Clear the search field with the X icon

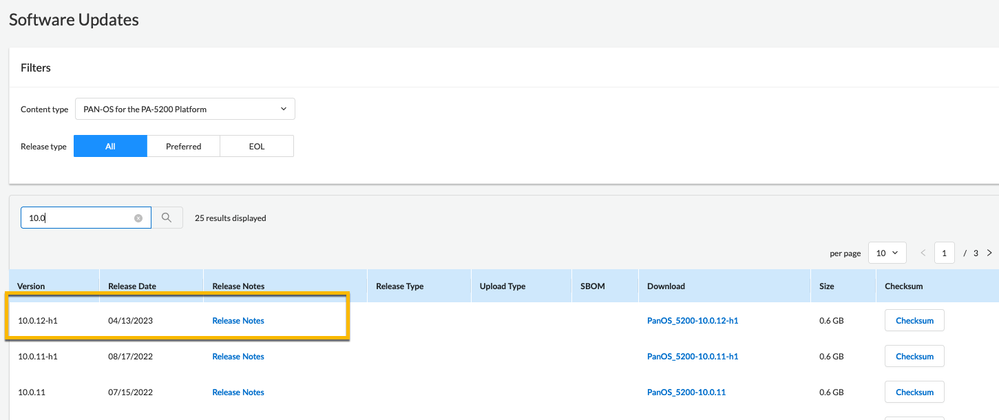click(x=138, y=218)
